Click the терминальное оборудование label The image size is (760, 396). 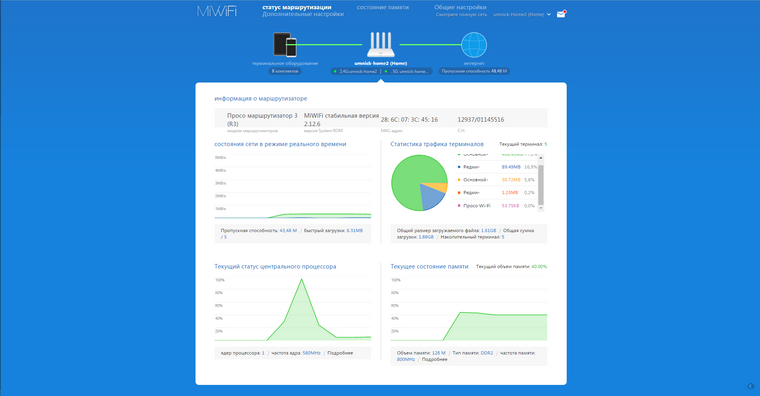[x=285, y=63]
